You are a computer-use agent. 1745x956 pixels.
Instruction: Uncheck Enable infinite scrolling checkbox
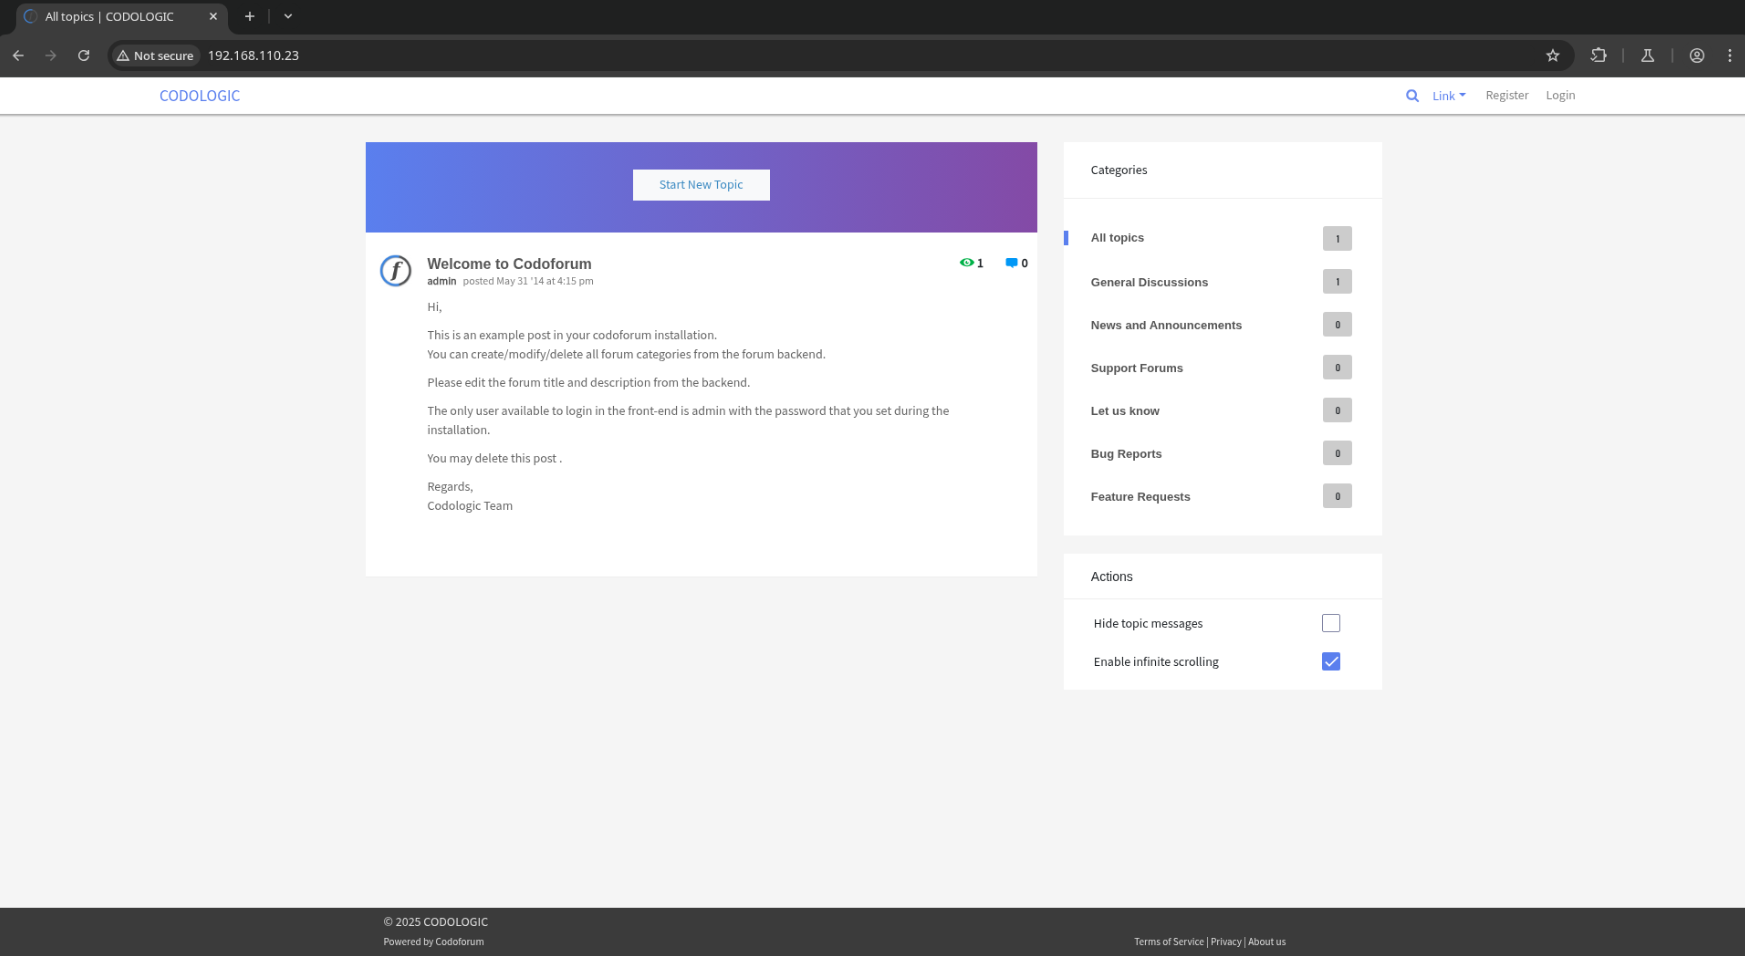pos(1331,662)
